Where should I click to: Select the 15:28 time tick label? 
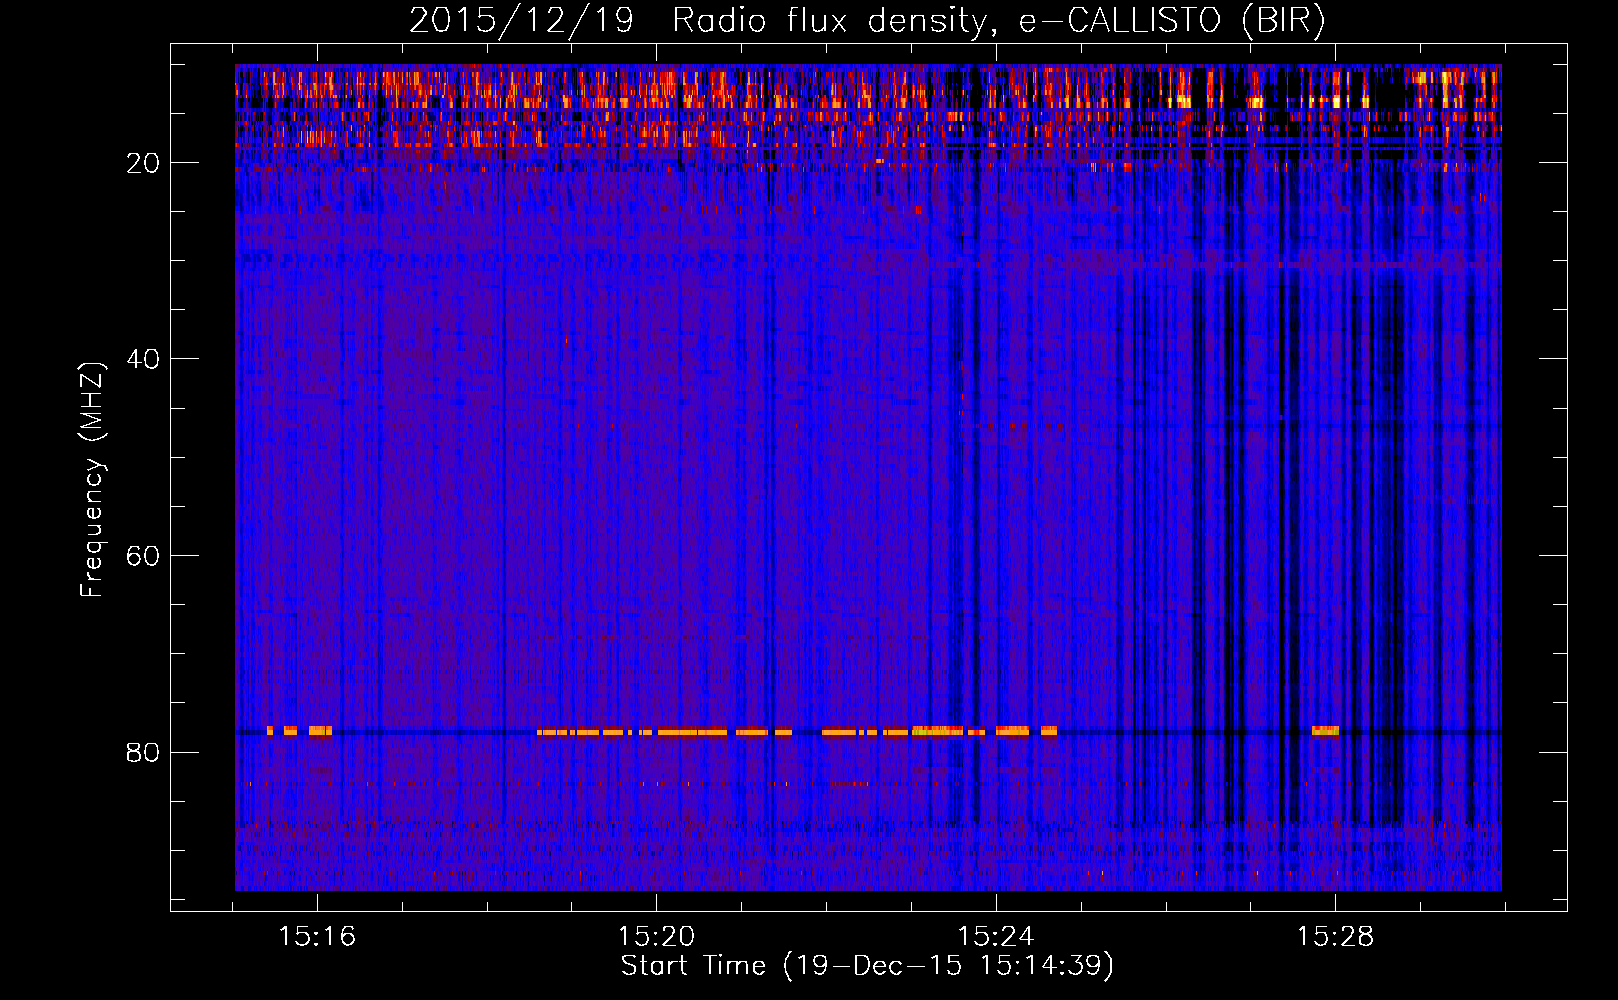pyautogui.click(x=1335, y=936)
